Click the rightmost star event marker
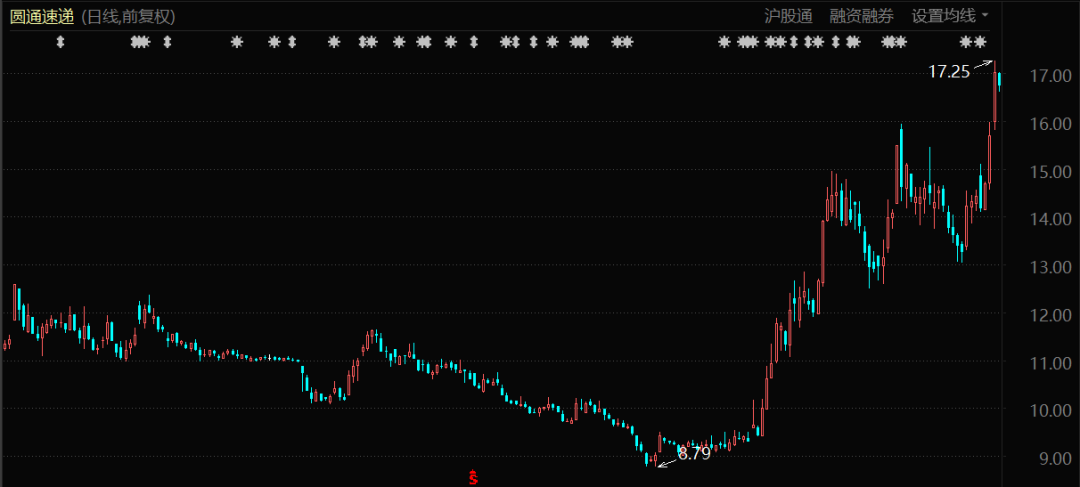 tap(980, 42)
